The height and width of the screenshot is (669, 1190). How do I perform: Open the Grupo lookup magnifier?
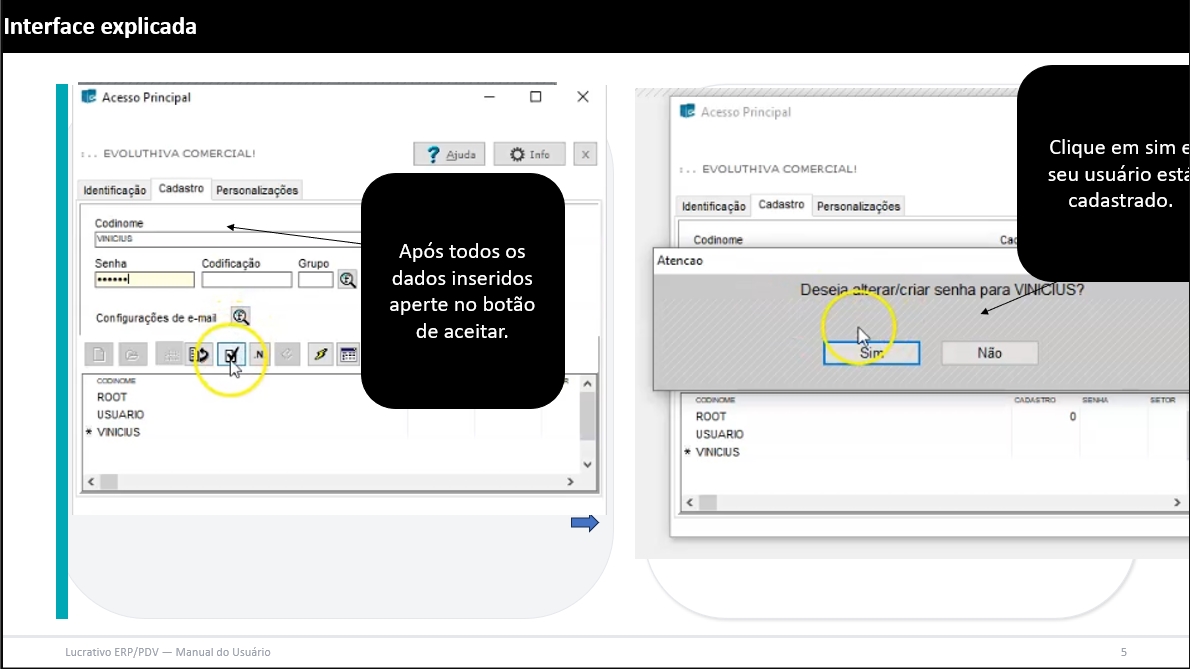click(347, 280)
